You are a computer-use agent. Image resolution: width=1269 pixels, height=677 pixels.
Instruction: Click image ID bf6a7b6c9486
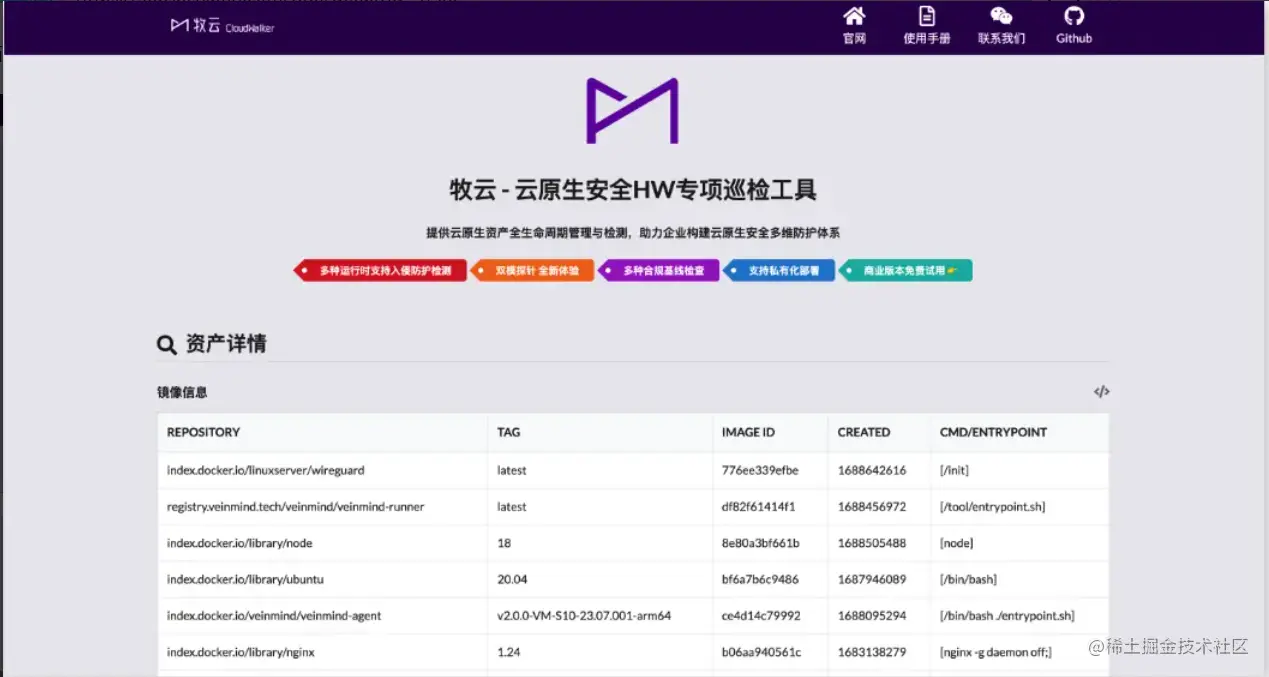(x=760, y=579)
